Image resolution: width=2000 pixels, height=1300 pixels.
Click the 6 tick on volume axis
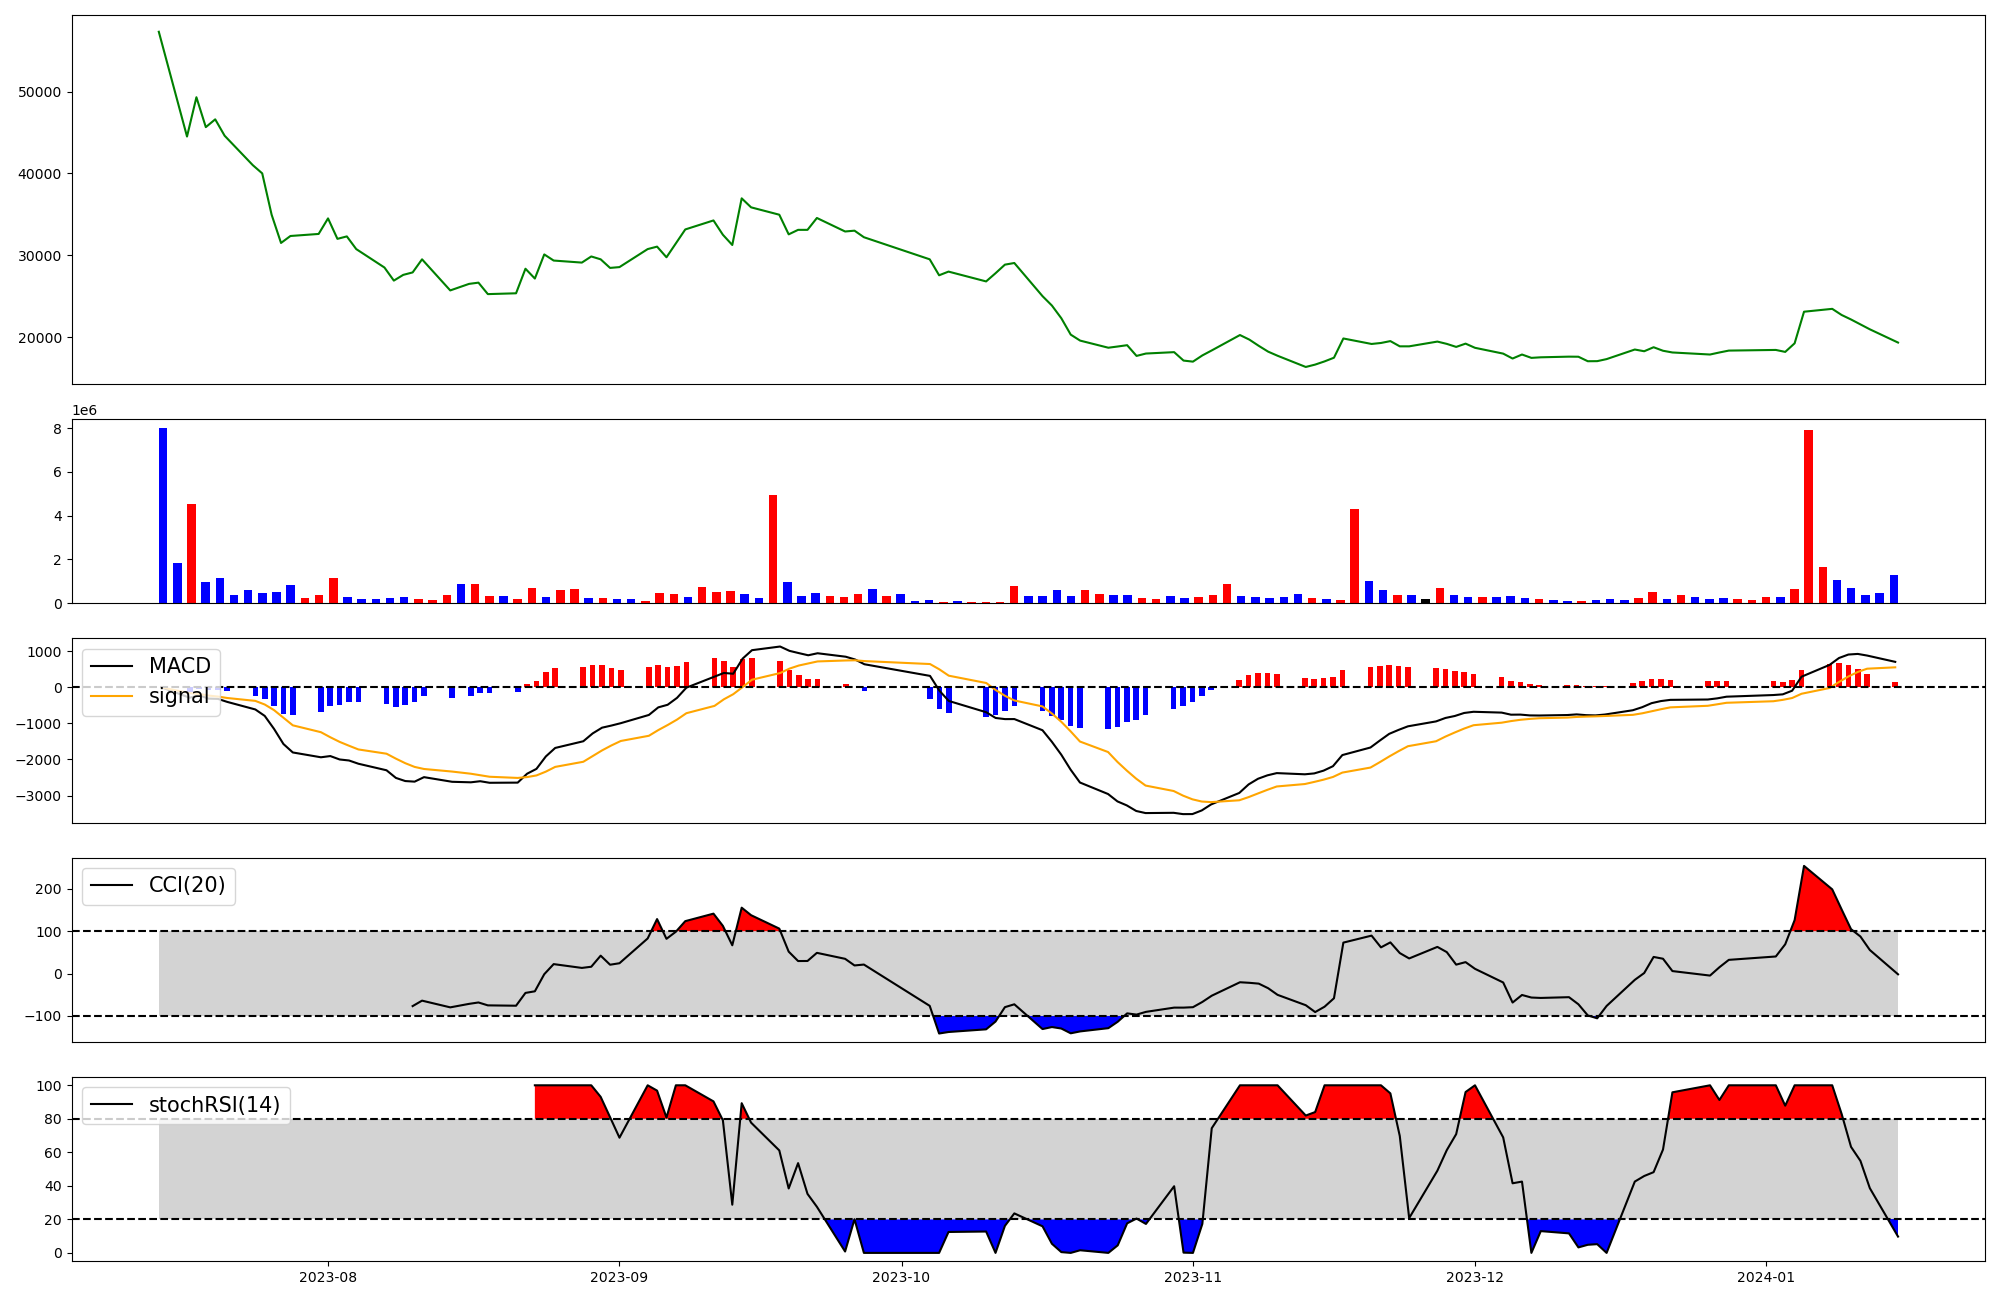[57, 472]
